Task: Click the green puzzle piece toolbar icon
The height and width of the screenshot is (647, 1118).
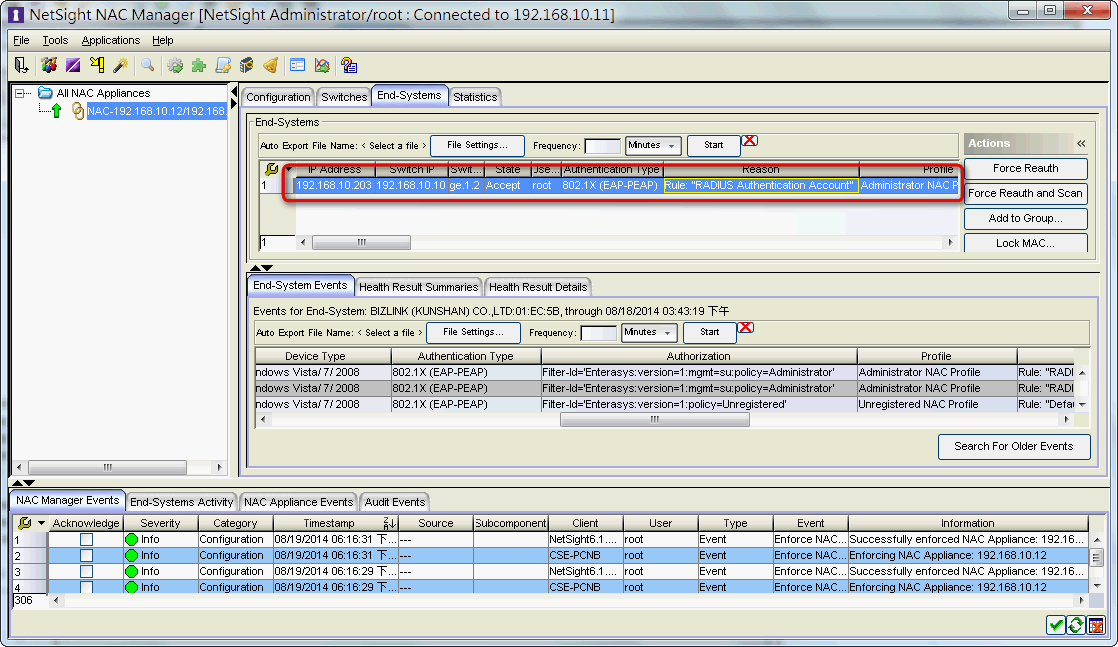Action: [x=199, y=66]
